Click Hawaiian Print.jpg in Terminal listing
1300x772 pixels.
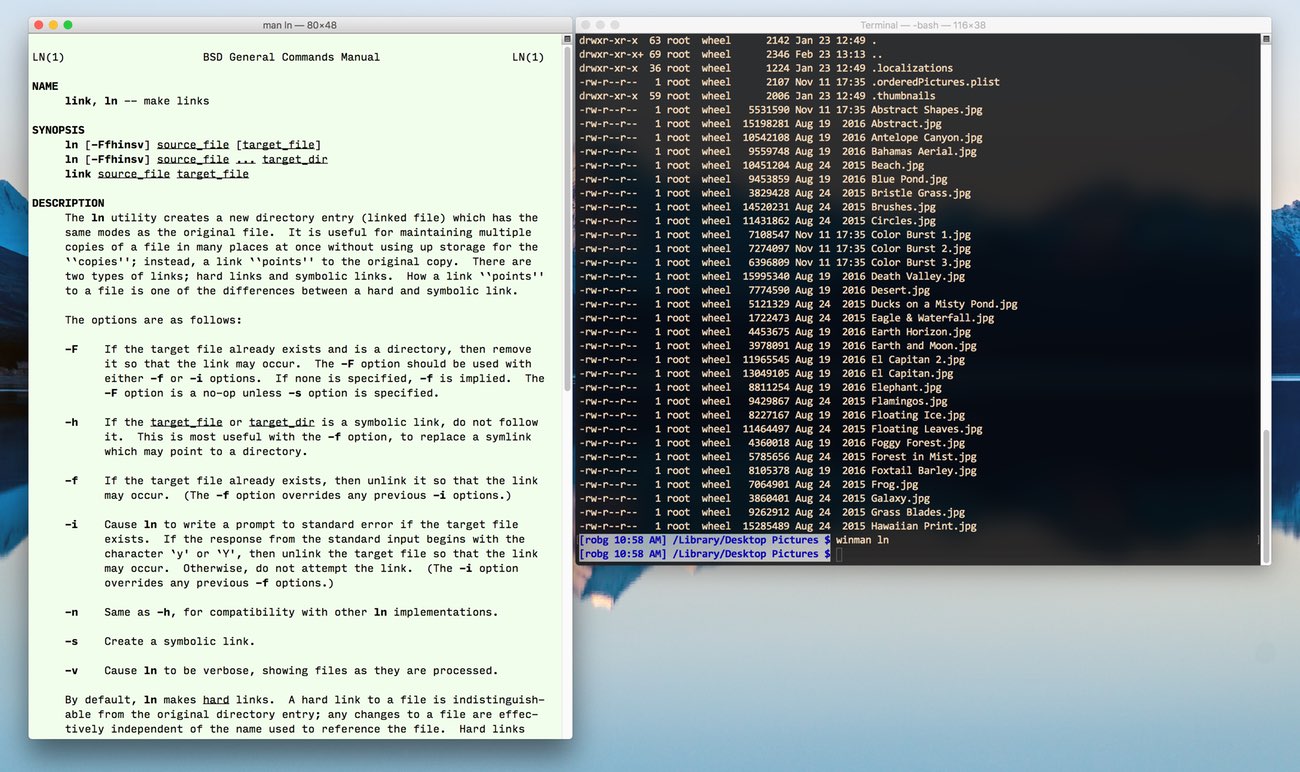click(924, 526)
